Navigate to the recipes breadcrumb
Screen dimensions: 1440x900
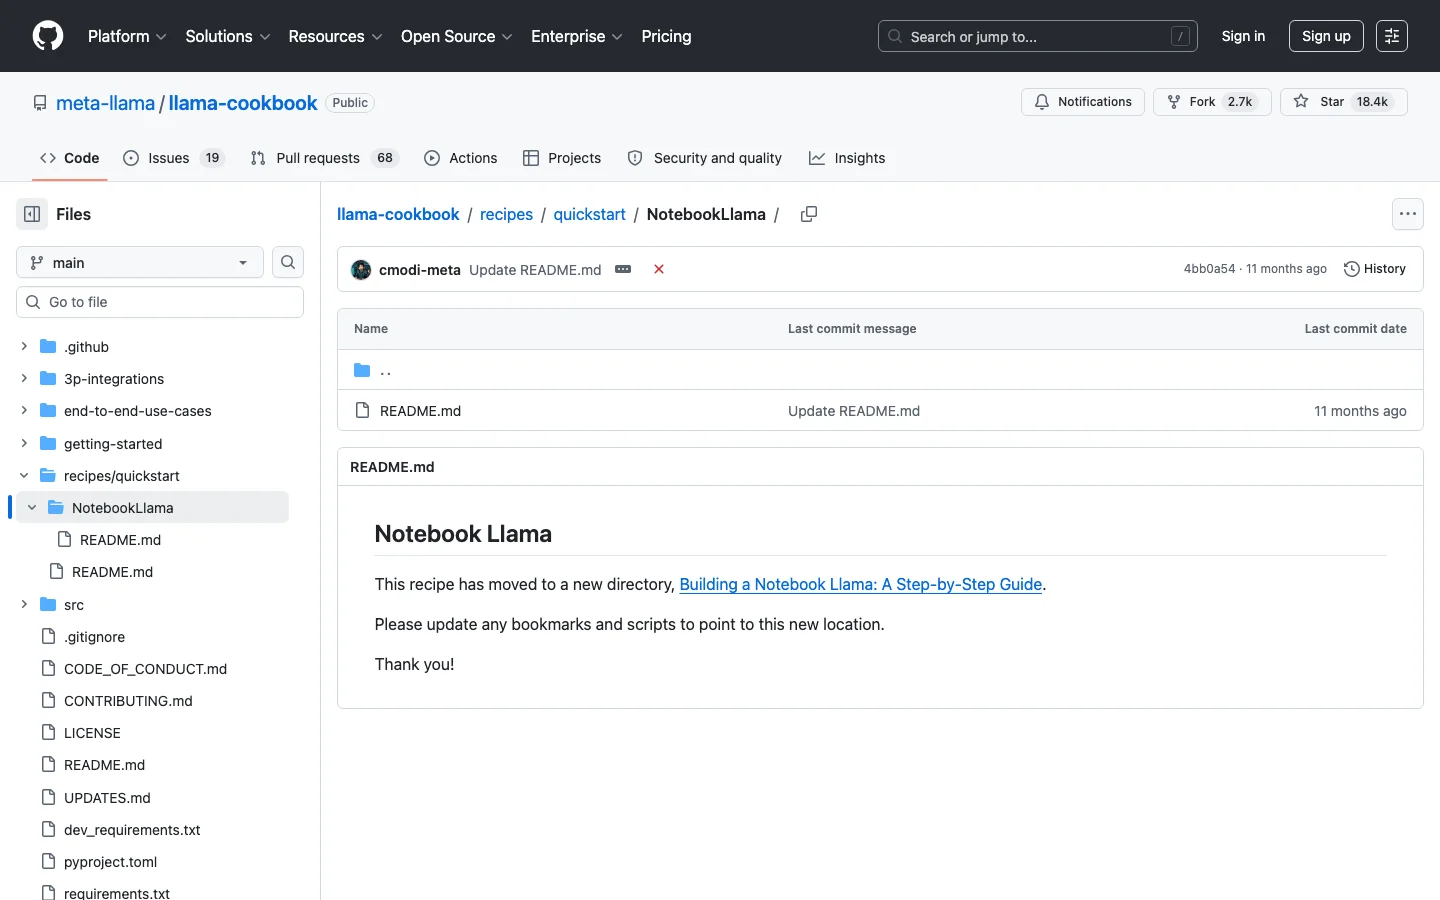tap(506, 214)
